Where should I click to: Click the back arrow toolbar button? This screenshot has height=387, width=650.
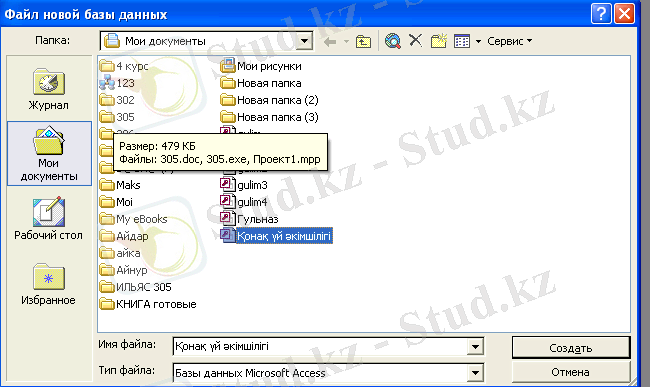click(330, 41)
